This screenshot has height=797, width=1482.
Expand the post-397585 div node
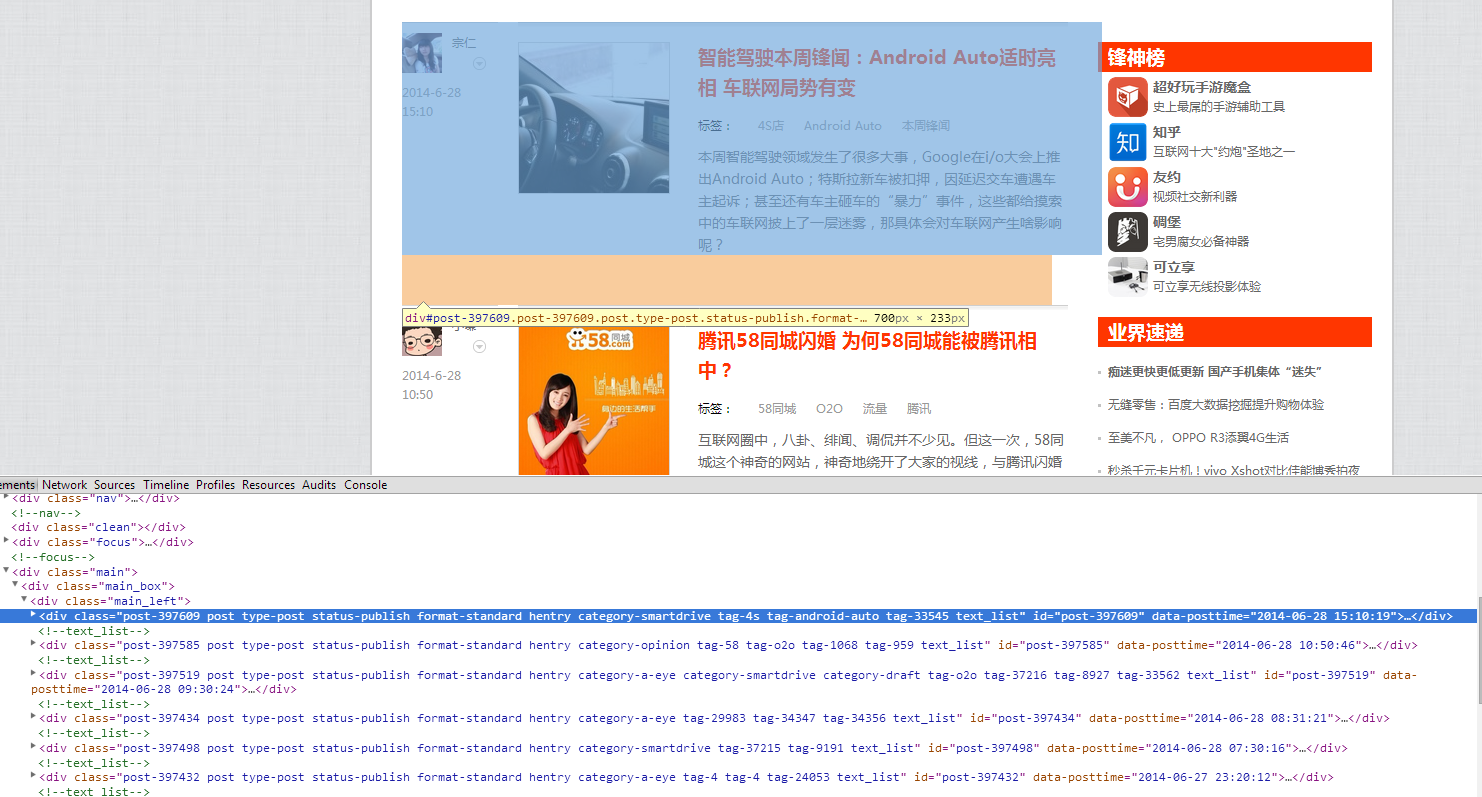[33, 644]
